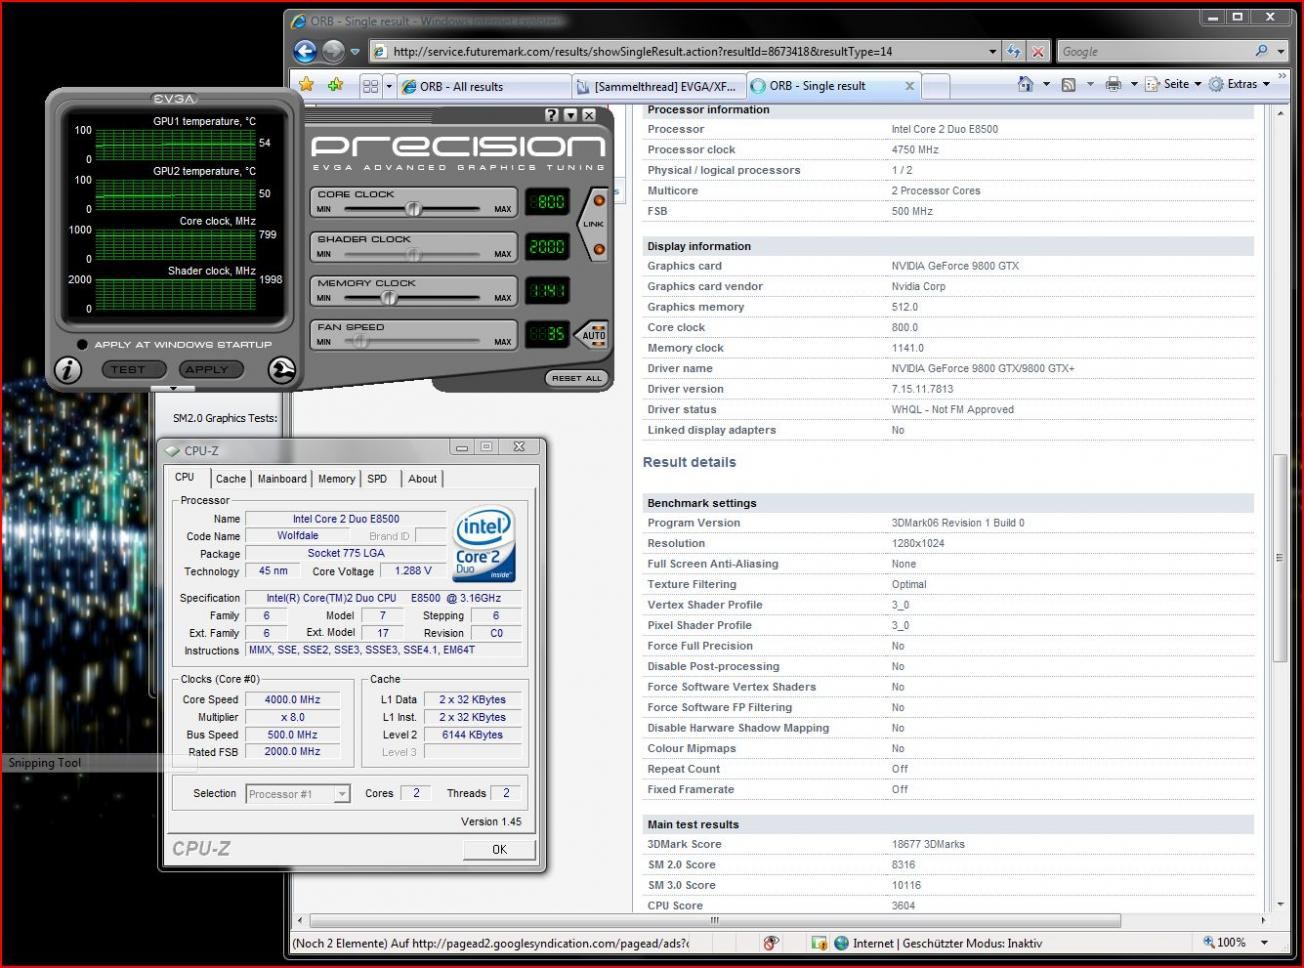
Task: Refresh the page in Internet Explorer
Action: coord(1015,51)
